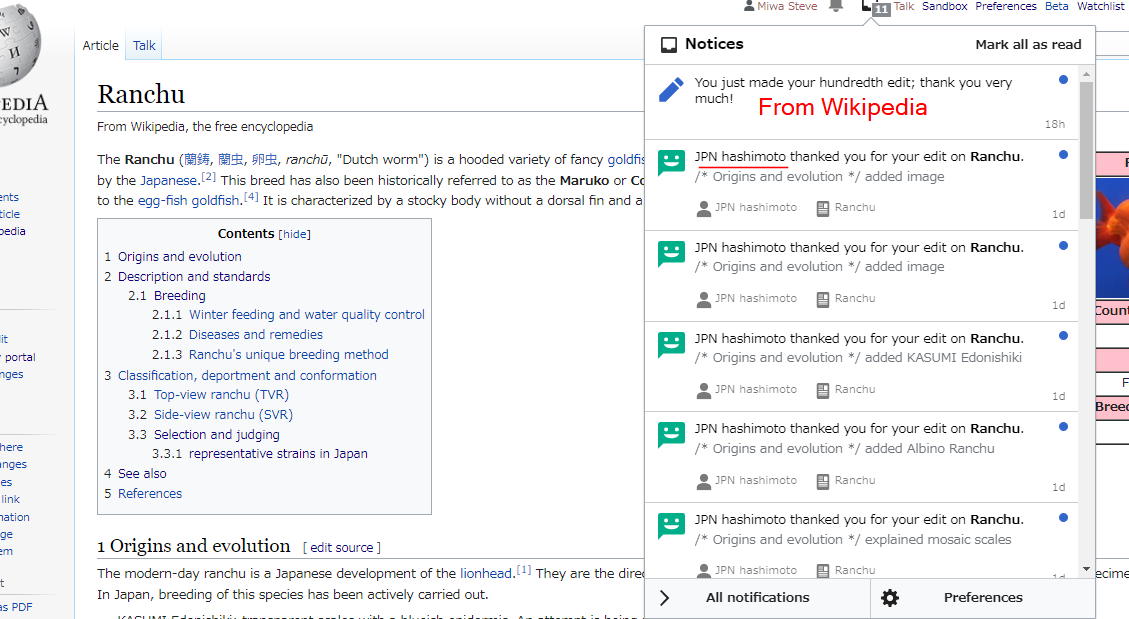
Task: Switch to the Article tab
Action: [100, 45]
